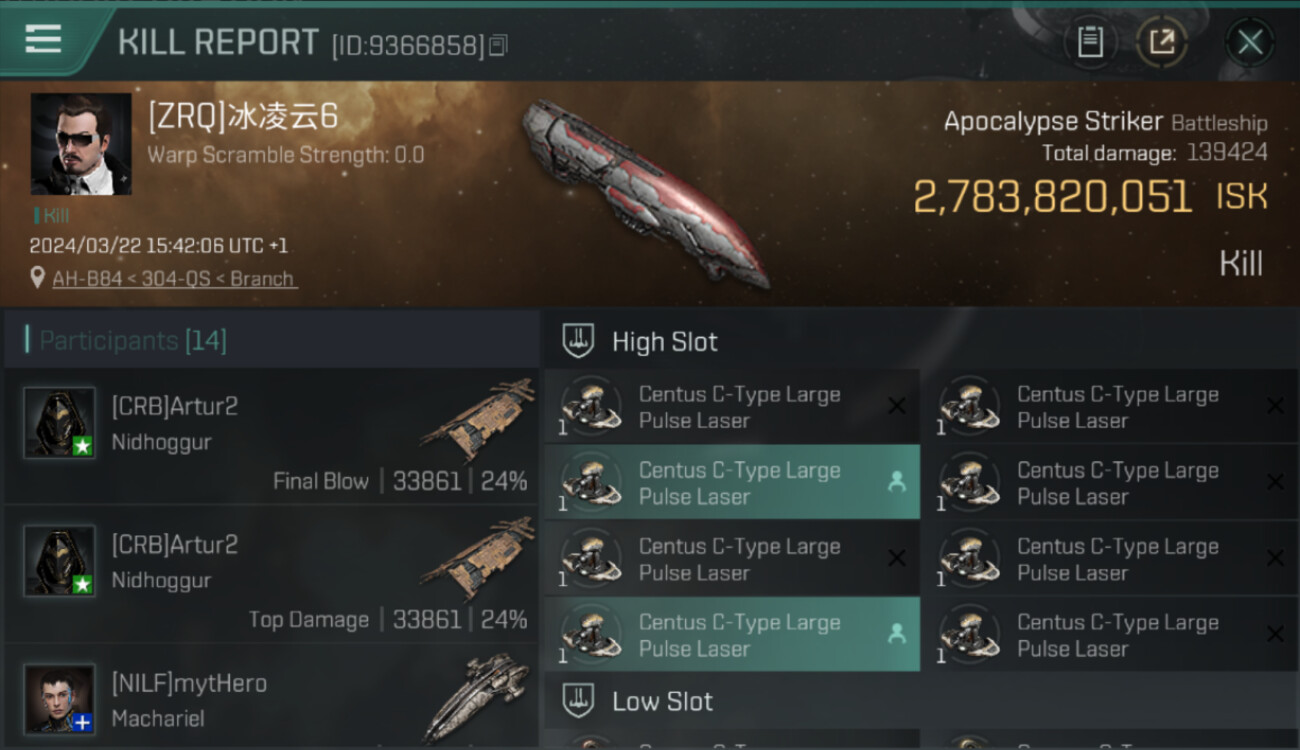Expand the Participants [14] header
Screen dimensions: 1300x750
pyautogui.click(x=133, y=341)
